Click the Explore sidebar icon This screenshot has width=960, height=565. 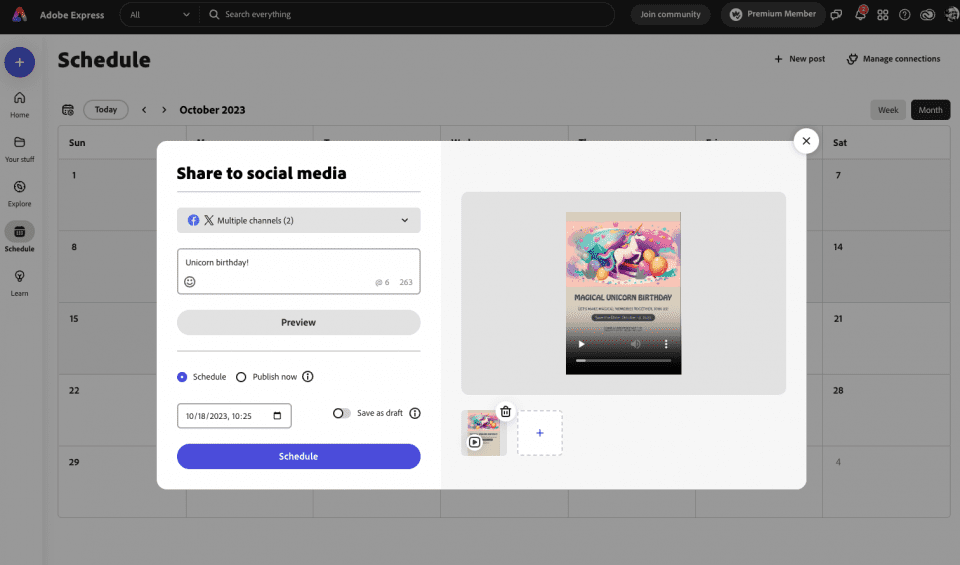pyautogui.click(x=19, y=188)
